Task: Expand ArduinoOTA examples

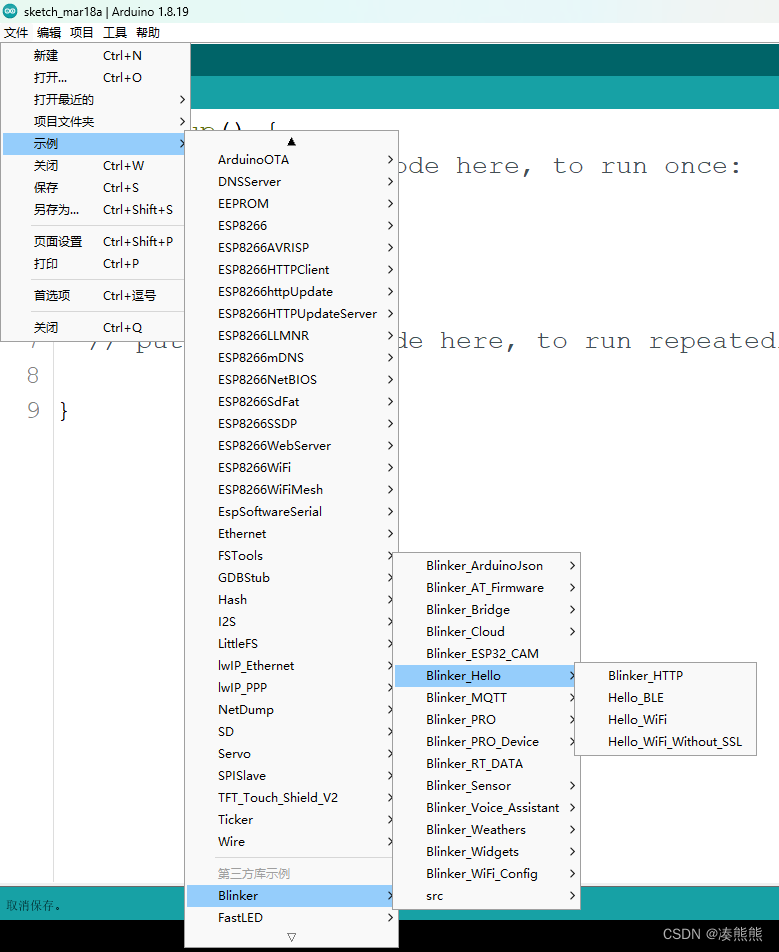Action: 292,160
